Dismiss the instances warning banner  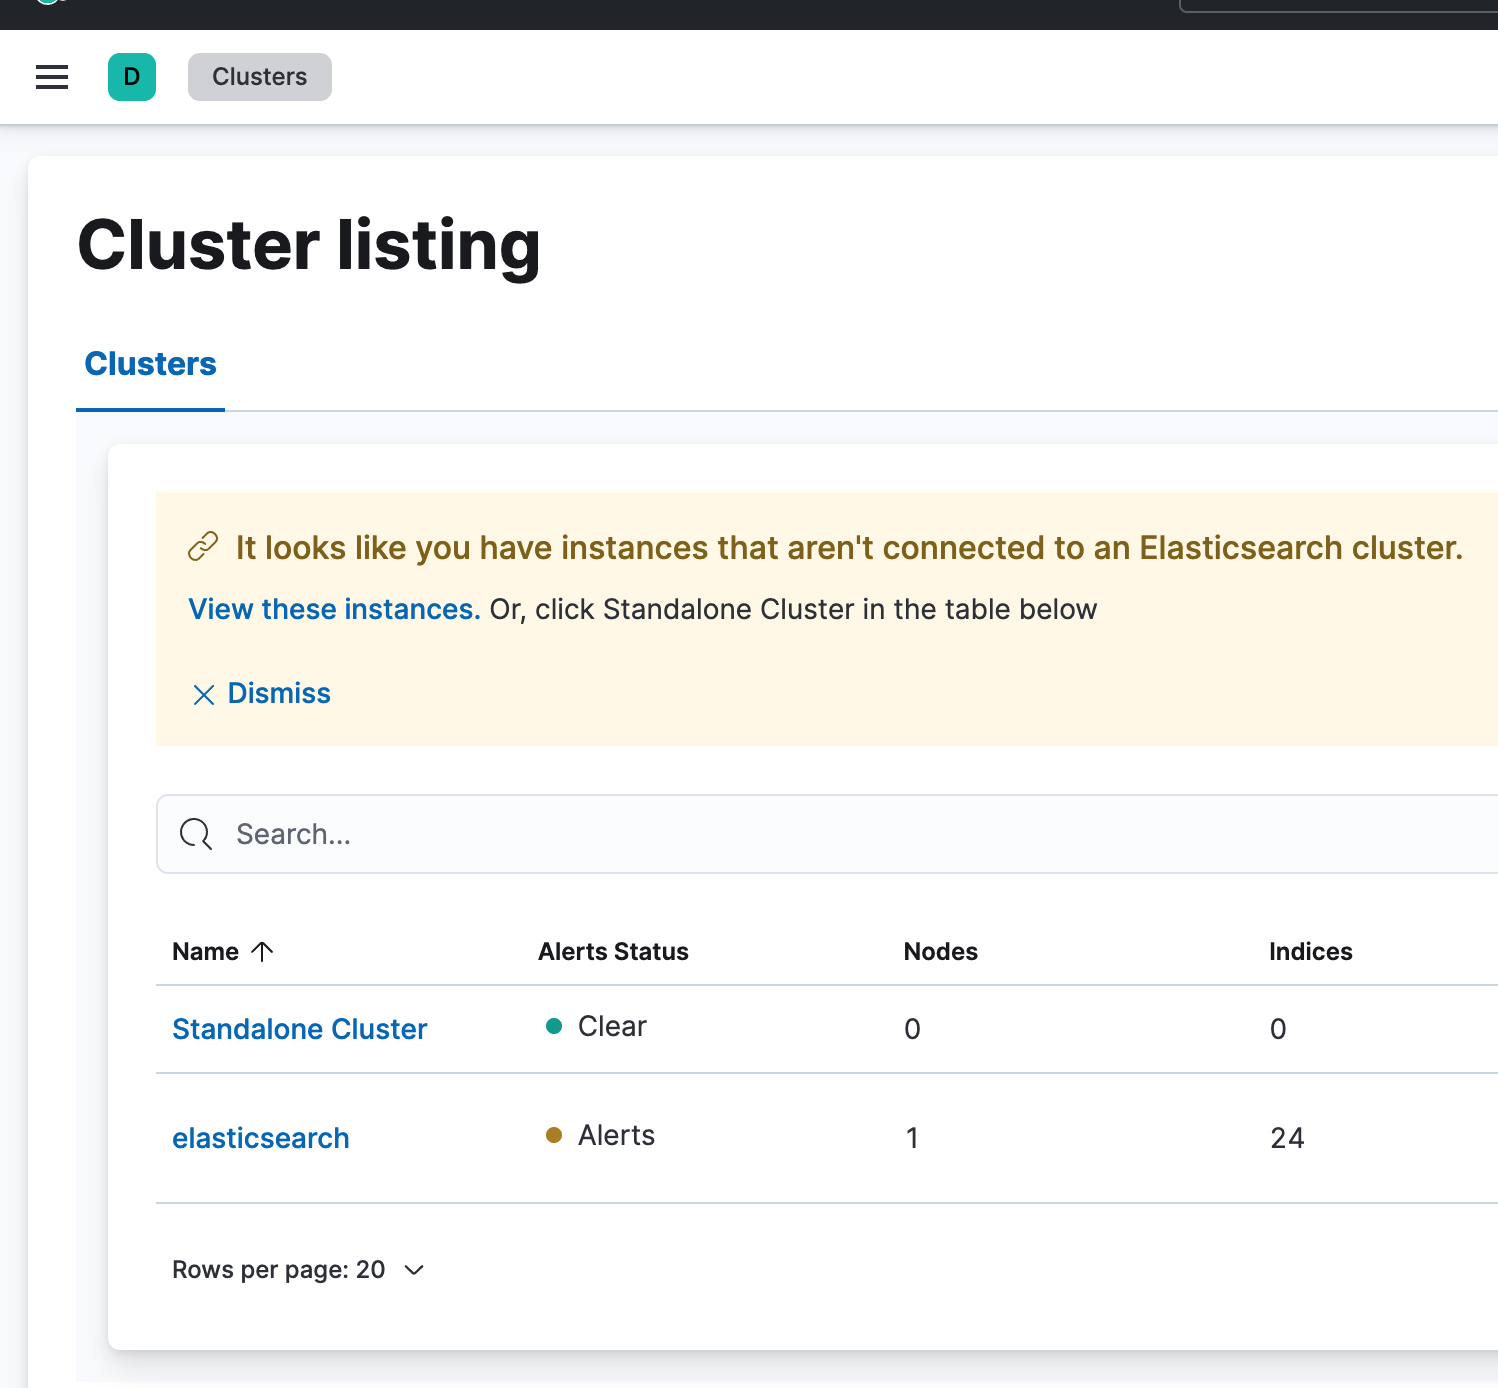(278, 693)
